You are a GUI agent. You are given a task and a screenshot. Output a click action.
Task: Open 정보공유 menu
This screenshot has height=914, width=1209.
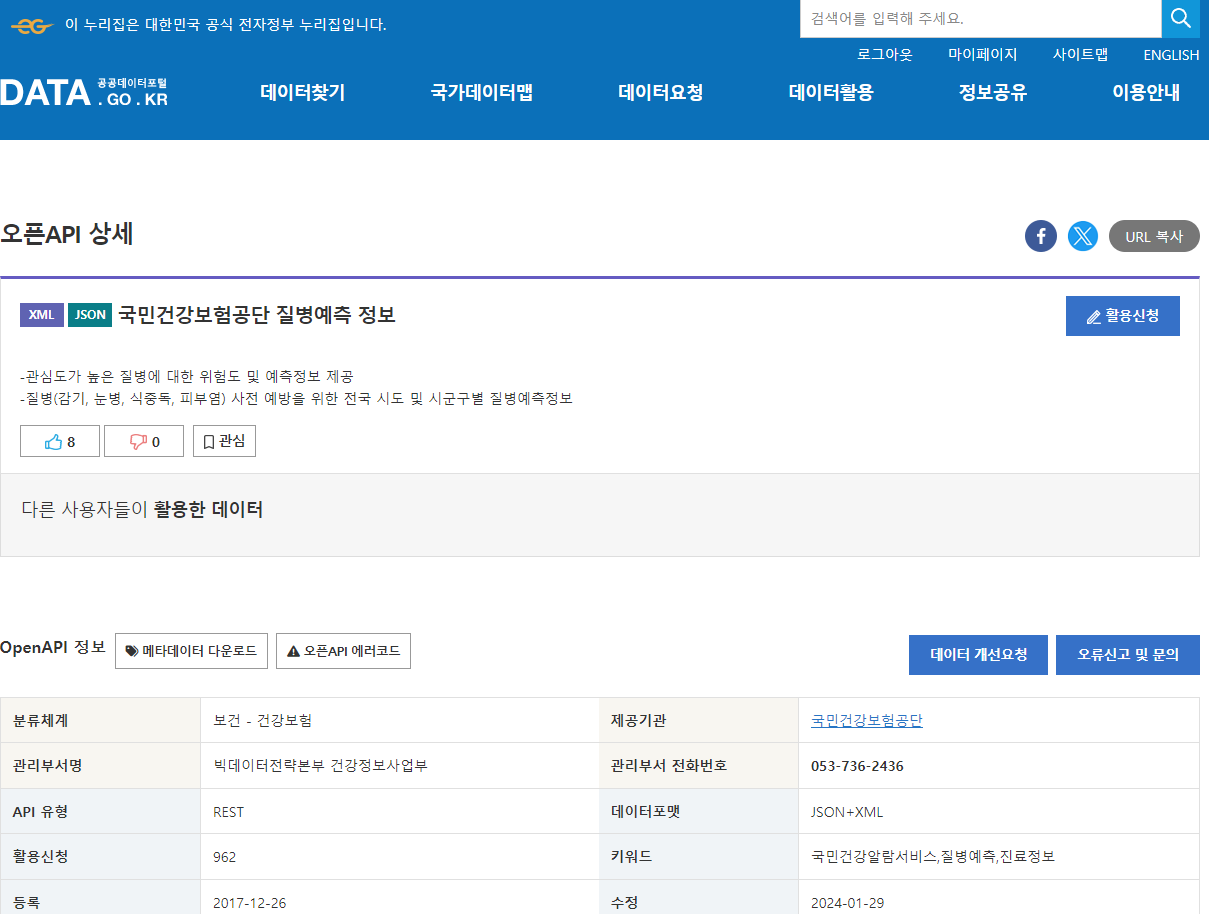(x=993, y=93)
